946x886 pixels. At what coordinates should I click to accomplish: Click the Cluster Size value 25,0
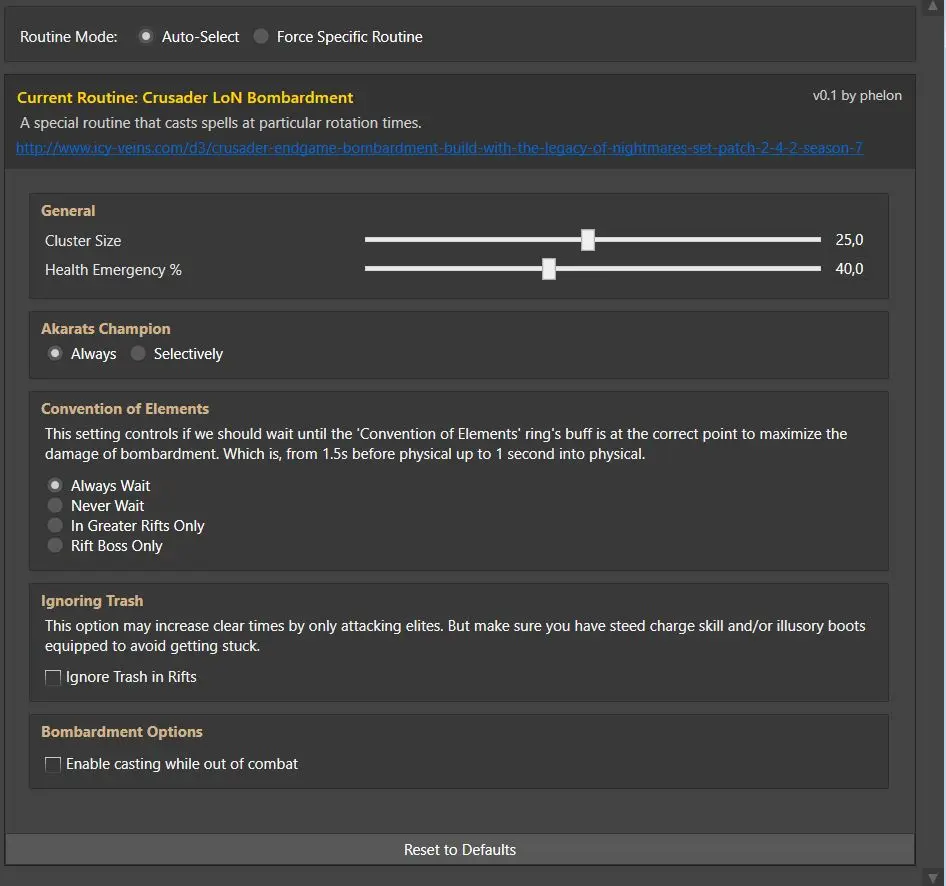point(849,239)
